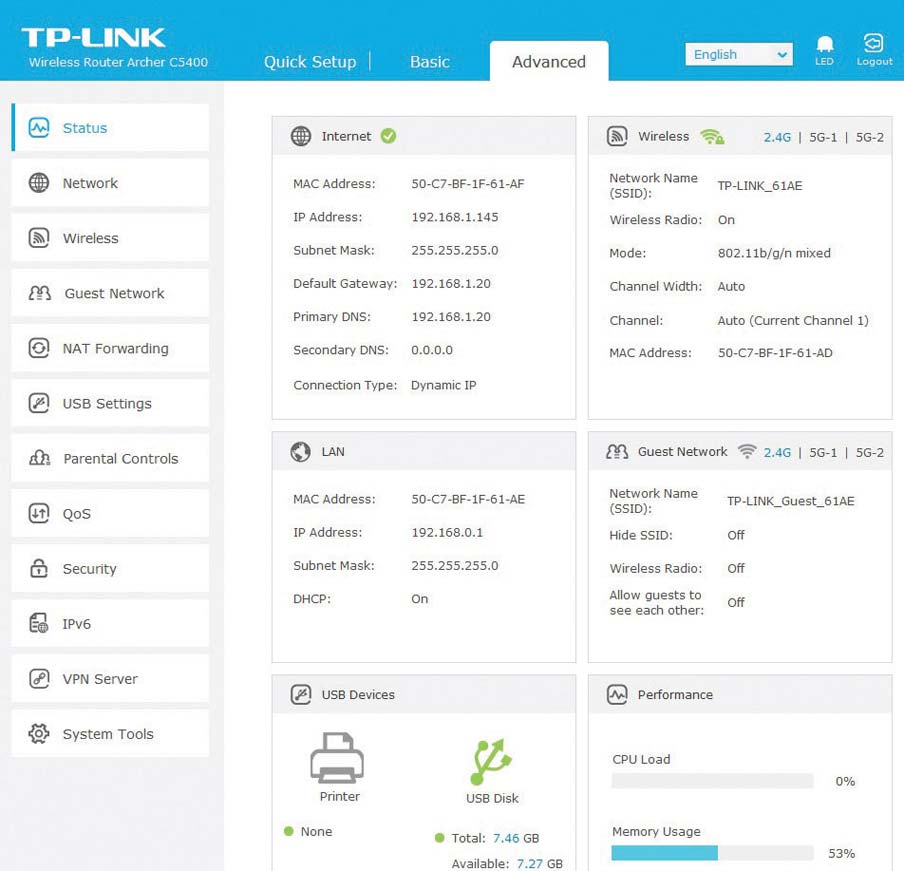
Task: Click the Guest Network panel header icon
Action: 617,451
